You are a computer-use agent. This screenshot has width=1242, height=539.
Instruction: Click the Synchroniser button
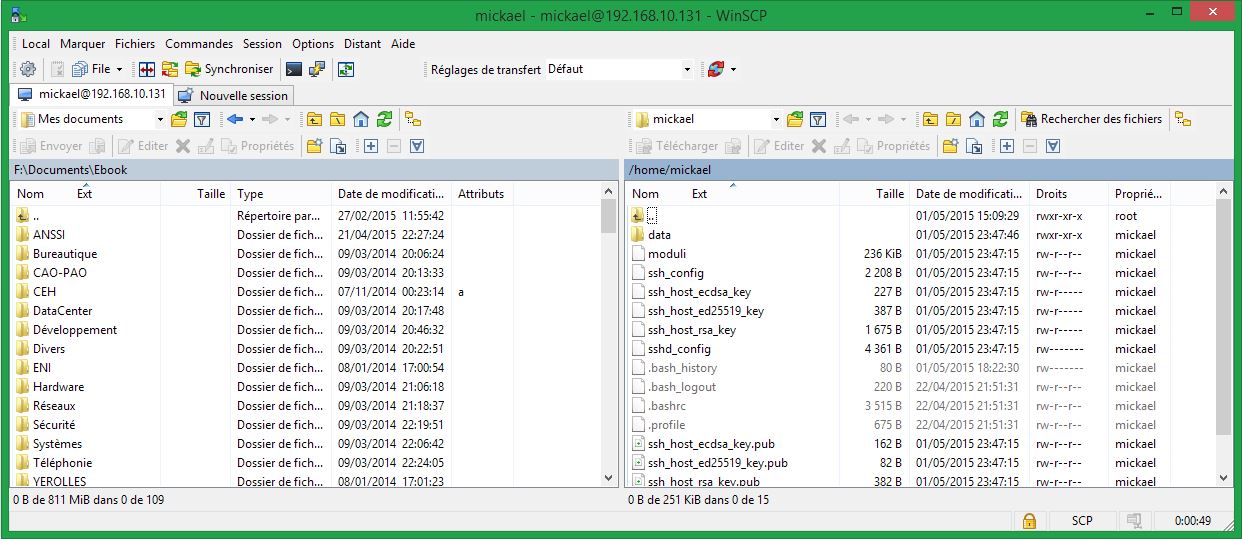(x=229, y=69)
